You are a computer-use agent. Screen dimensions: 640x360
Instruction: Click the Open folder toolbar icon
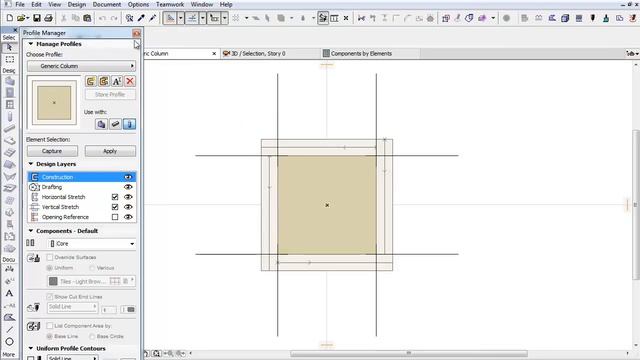click(21, 18)
